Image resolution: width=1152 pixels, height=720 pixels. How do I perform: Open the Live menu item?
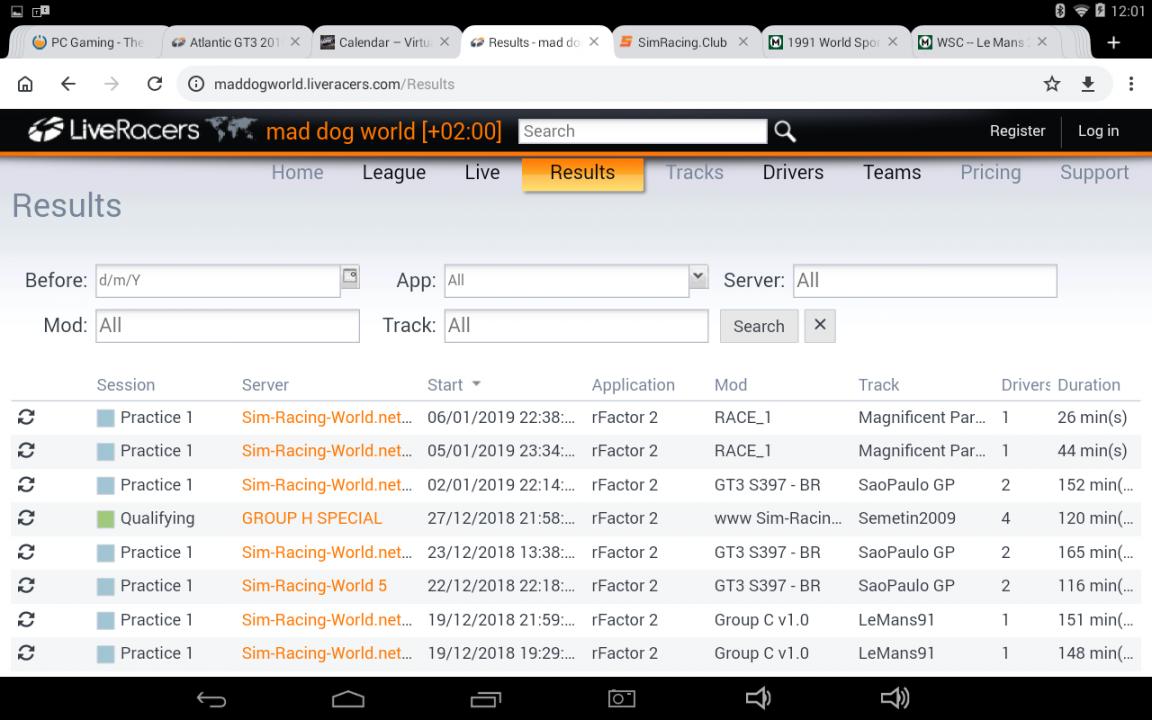[482, 173]
